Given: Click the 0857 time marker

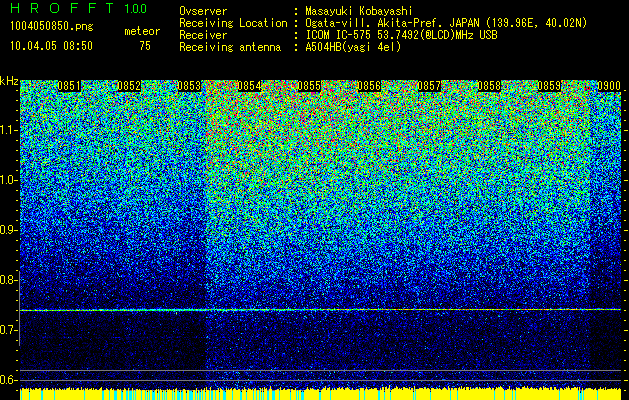Looking at the screenshot, I should point(429,86).
